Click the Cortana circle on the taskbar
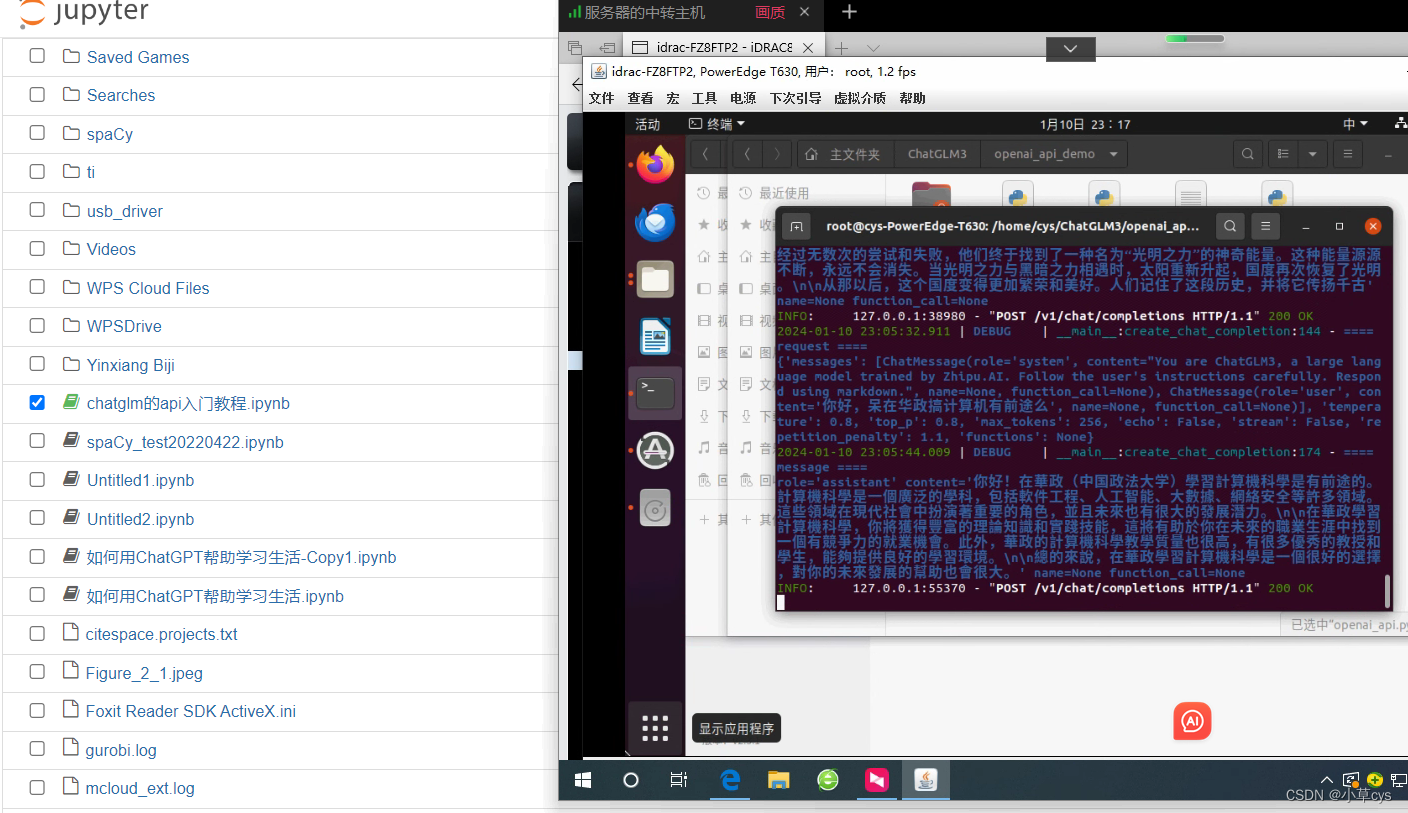The height and width of the screenshot is (813, 1408). click(x=631, y=780)
